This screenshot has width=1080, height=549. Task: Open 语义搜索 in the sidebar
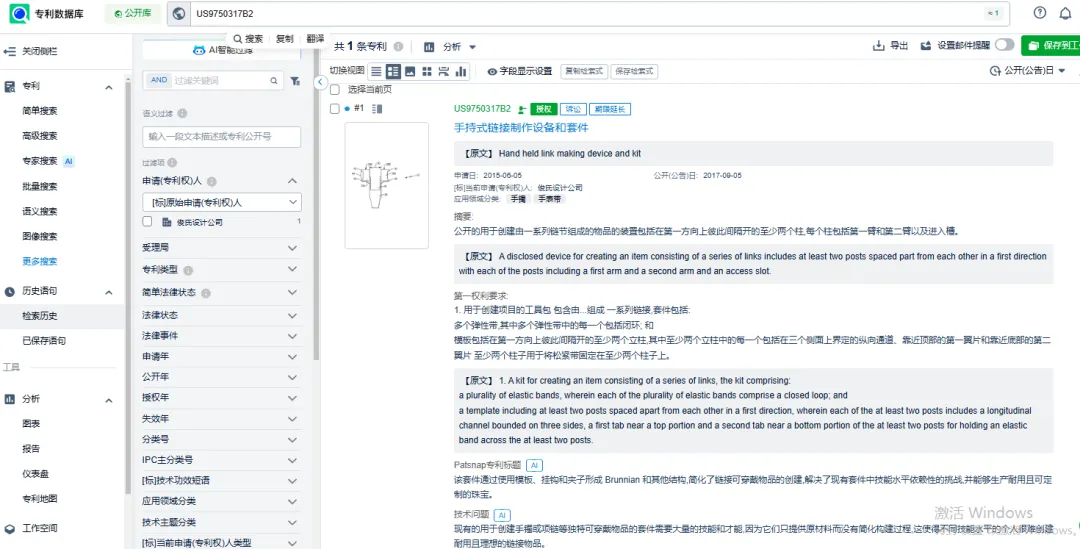39,211
